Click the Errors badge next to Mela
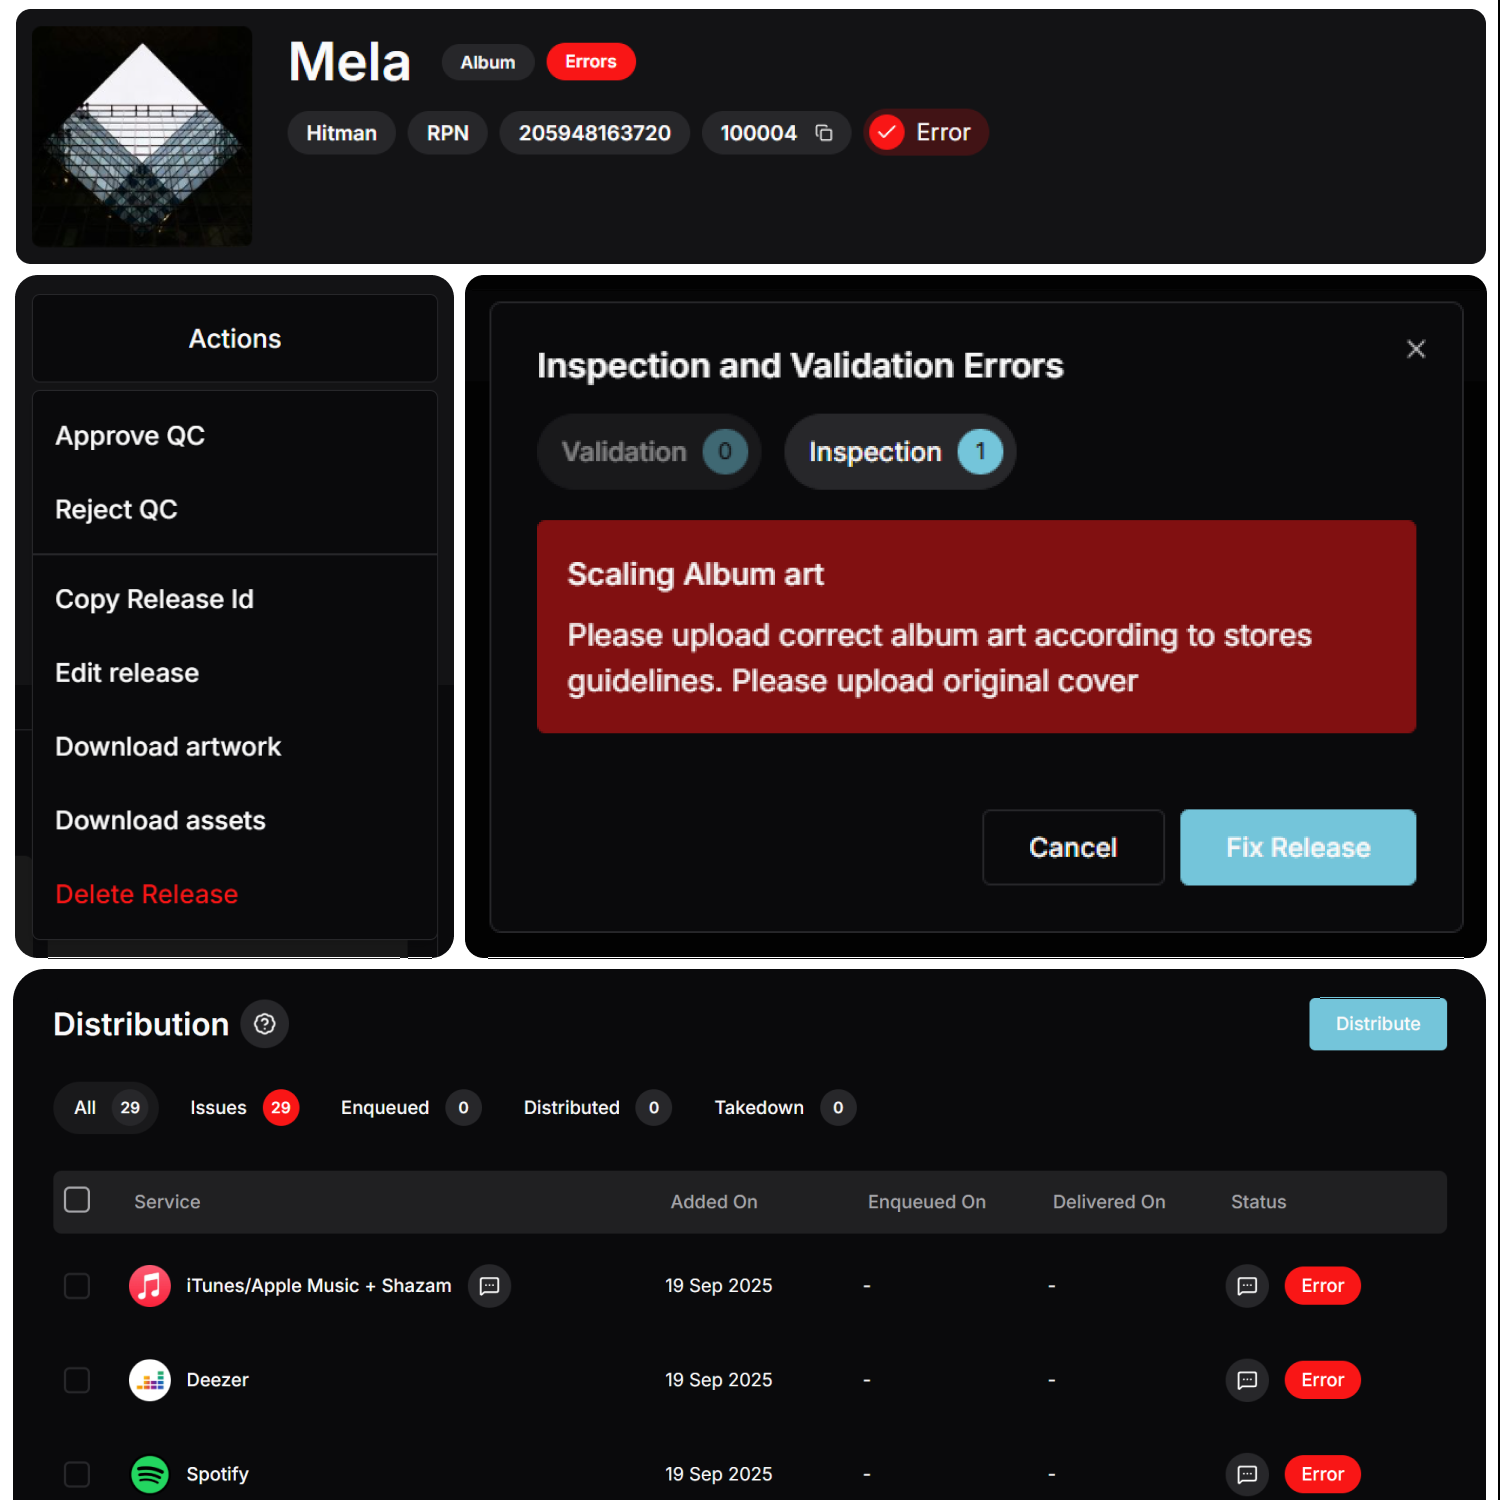The width and height of the screenshot is (1500, 1500). coord(590,61)
